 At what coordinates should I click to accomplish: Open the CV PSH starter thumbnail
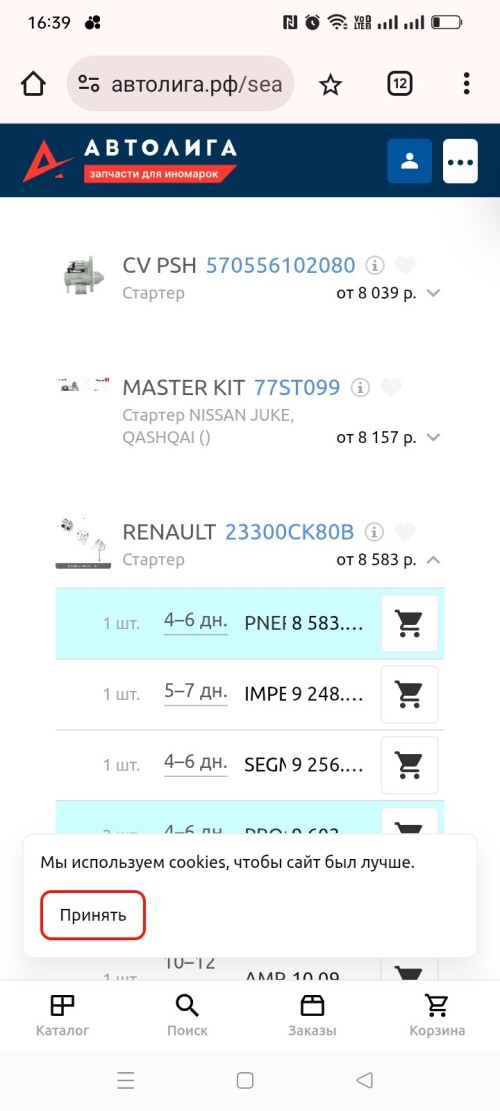(x=84, y=275)
